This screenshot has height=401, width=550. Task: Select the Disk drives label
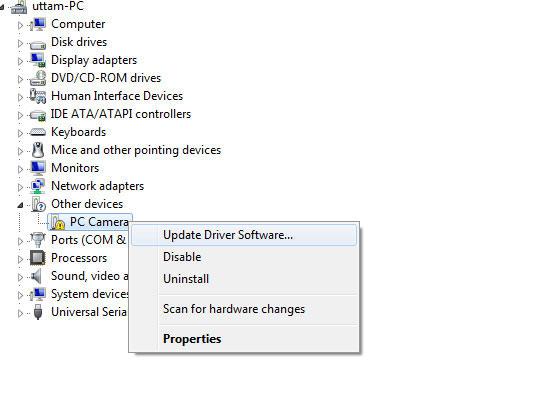pyautogui.click(x=79, y=42)
